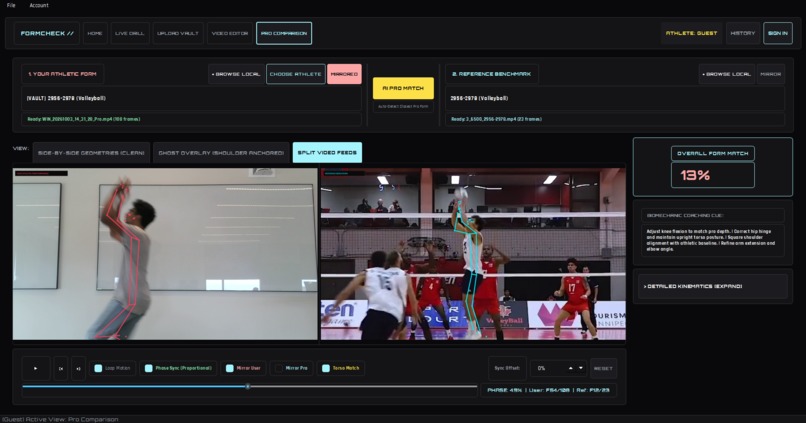Increase Sync Offset with up arrow

click(x=571, y=368)
